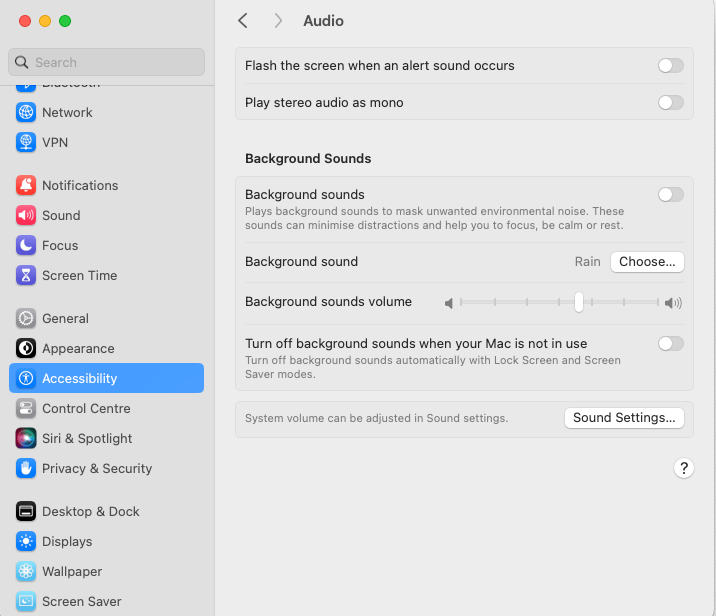The image size is (716, 616).
Task: Click the help question mark button
Action: click(x=684, y=468)
